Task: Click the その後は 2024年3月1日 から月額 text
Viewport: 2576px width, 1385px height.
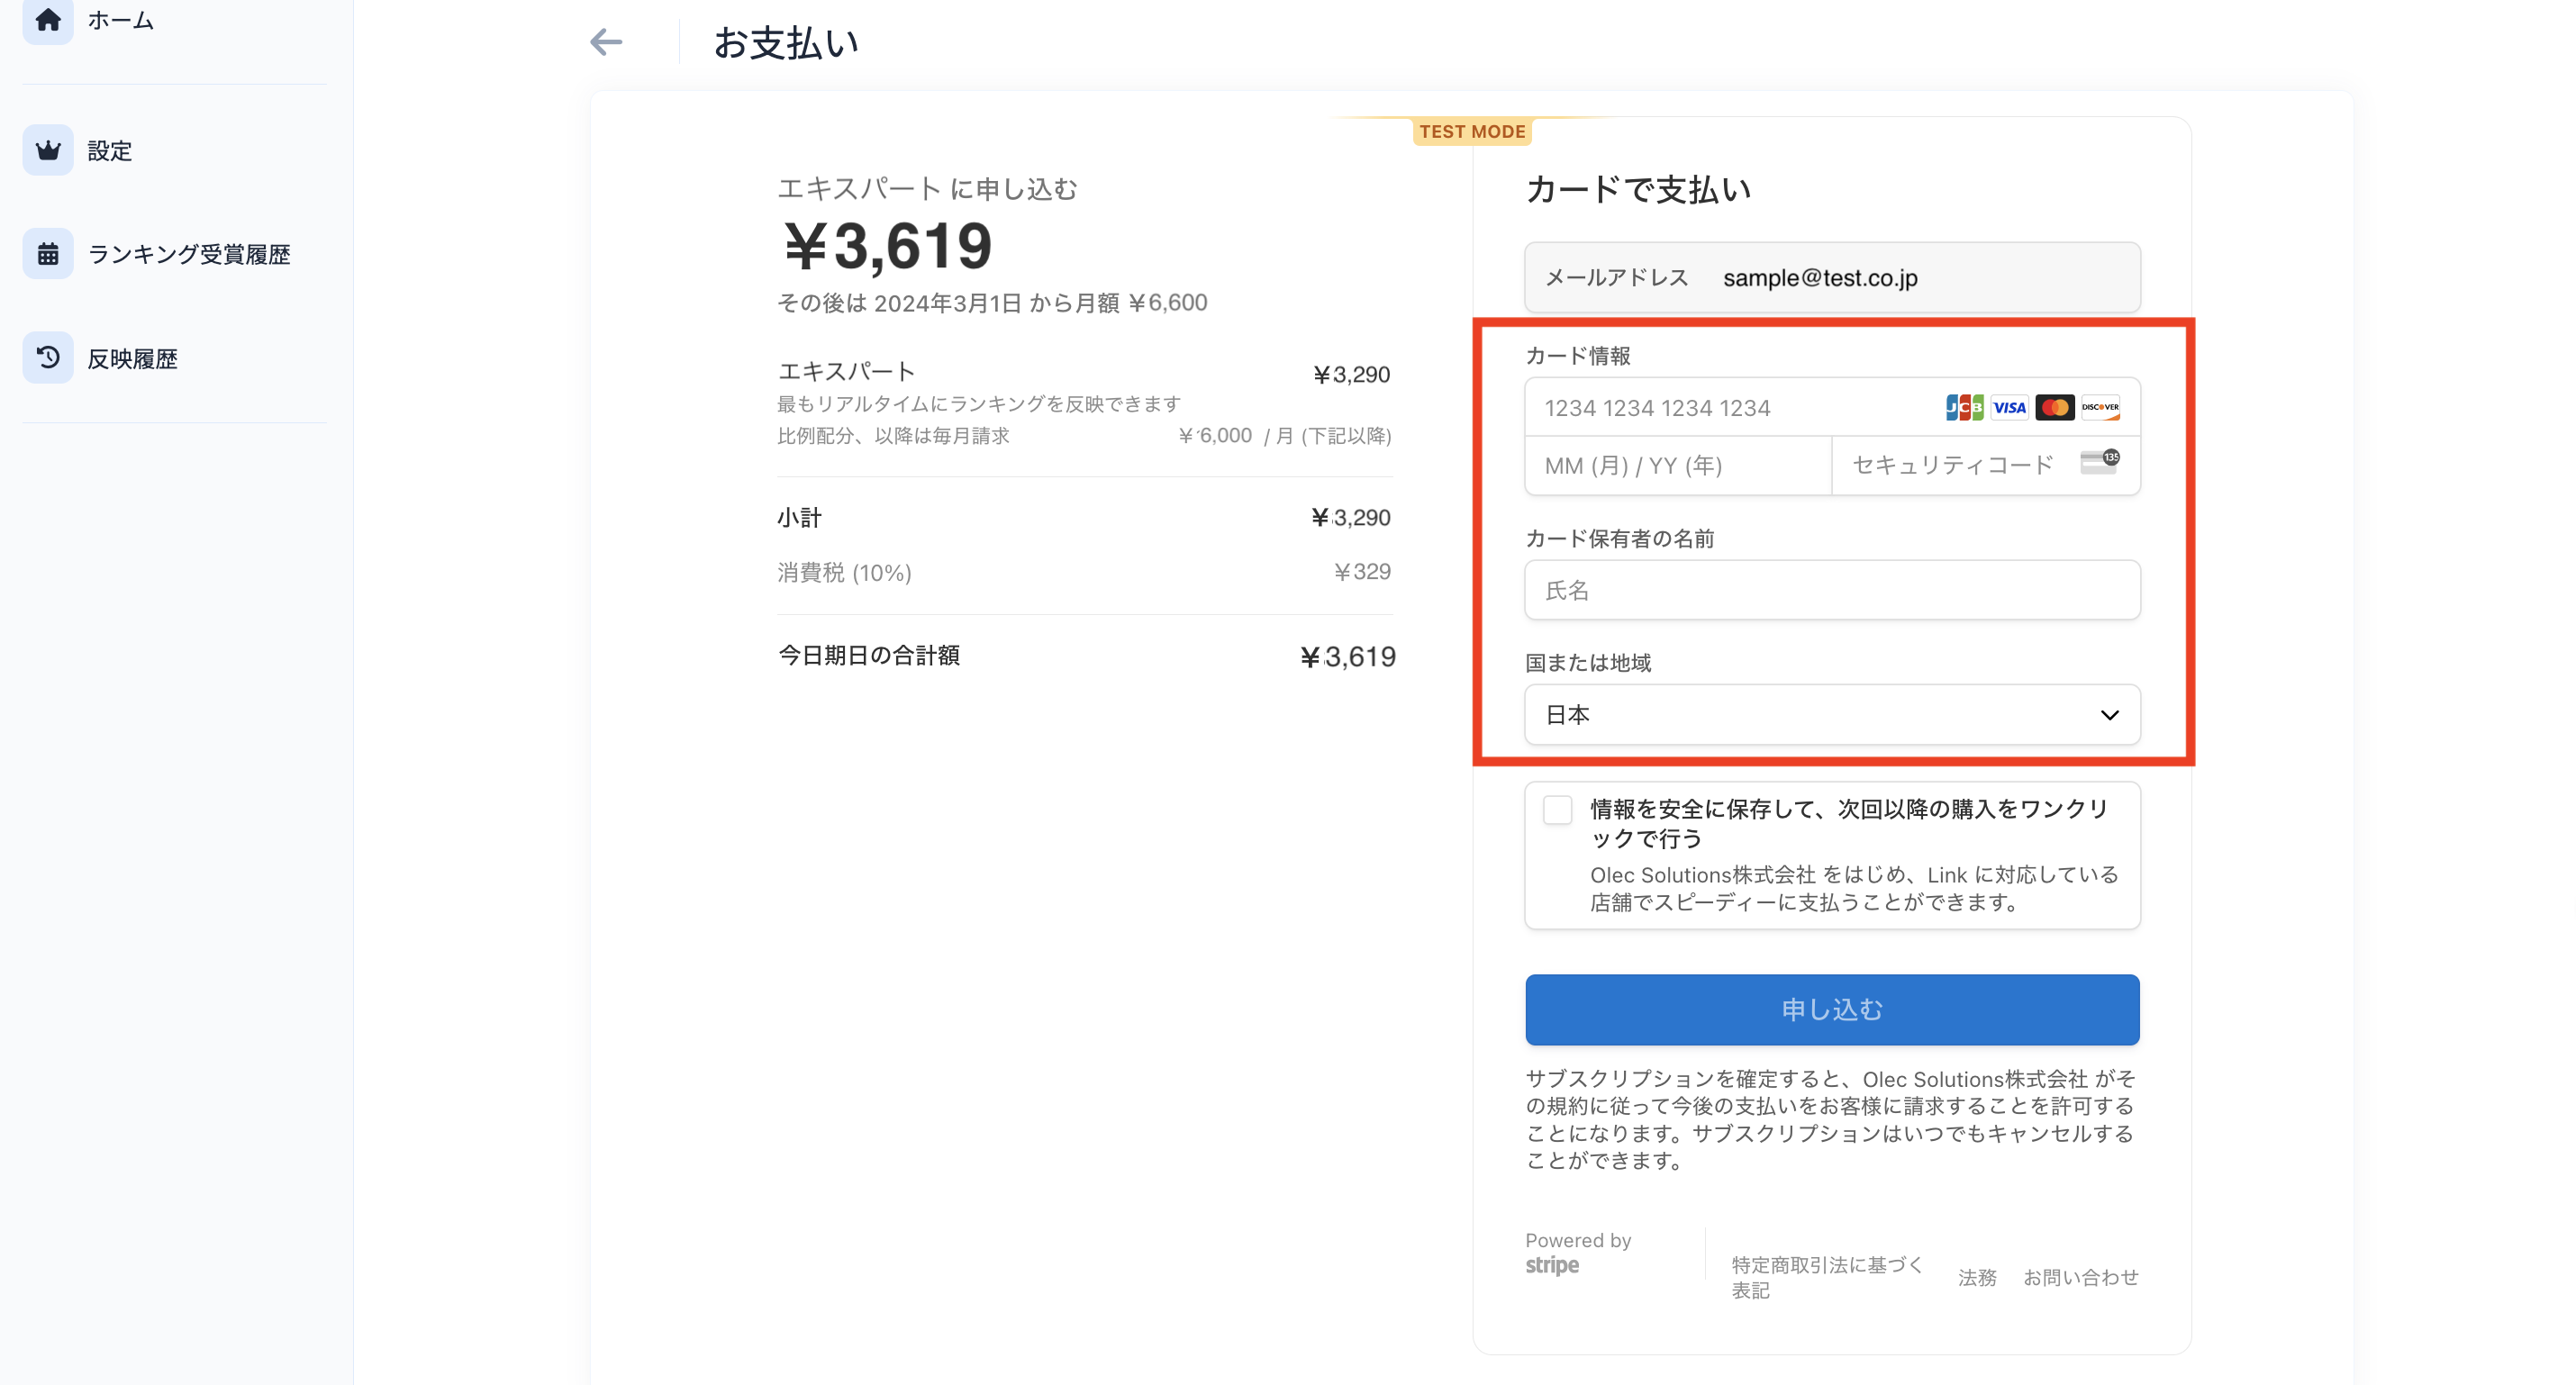Action: (x=992, y=303)
